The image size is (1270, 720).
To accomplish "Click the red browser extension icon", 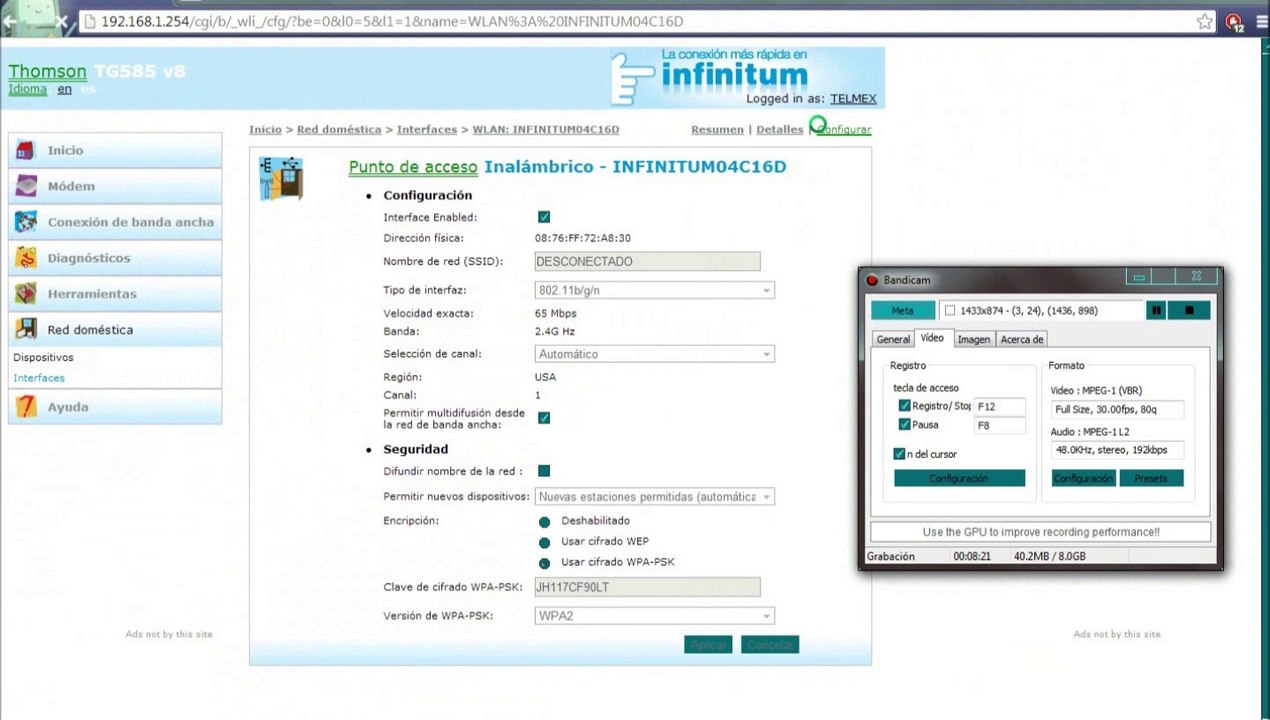I will click(x=1234, y=22).
